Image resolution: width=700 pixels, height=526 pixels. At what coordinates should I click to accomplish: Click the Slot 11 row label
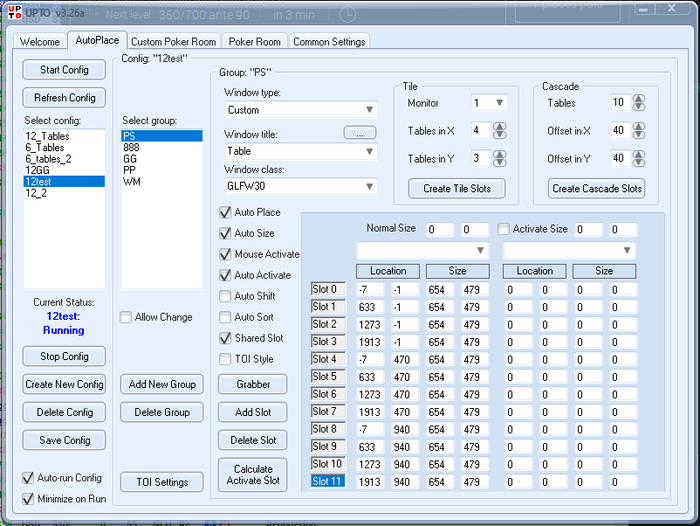pyautogui.click(x=327, y=481)
